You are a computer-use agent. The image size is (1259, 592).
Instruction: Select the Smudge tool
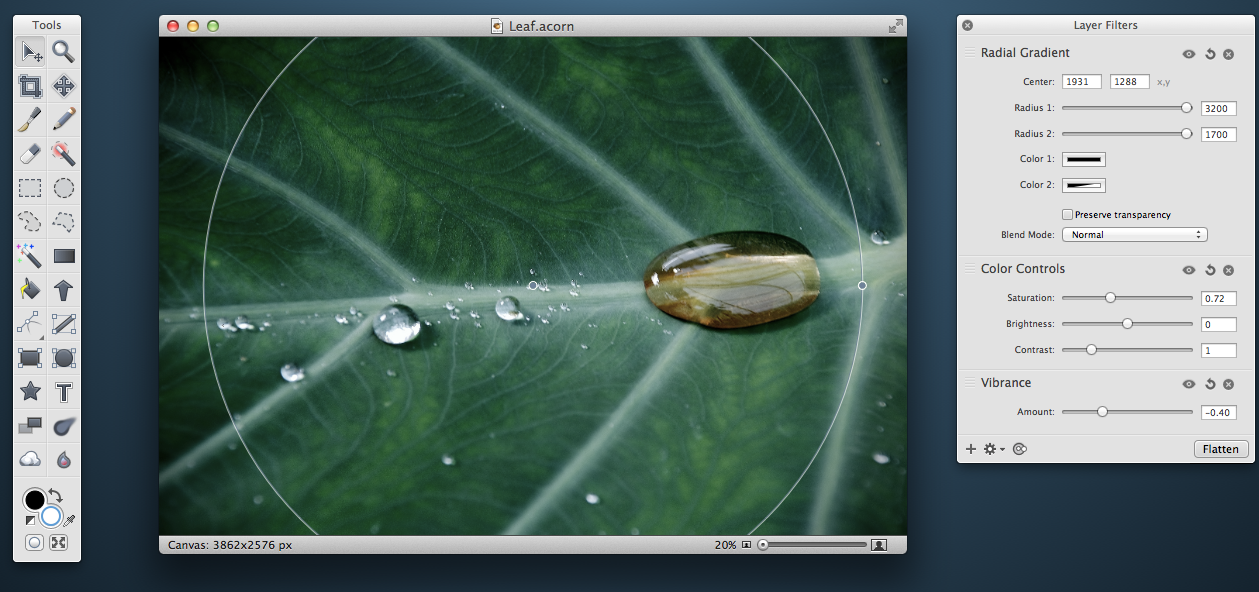[64, 426]
